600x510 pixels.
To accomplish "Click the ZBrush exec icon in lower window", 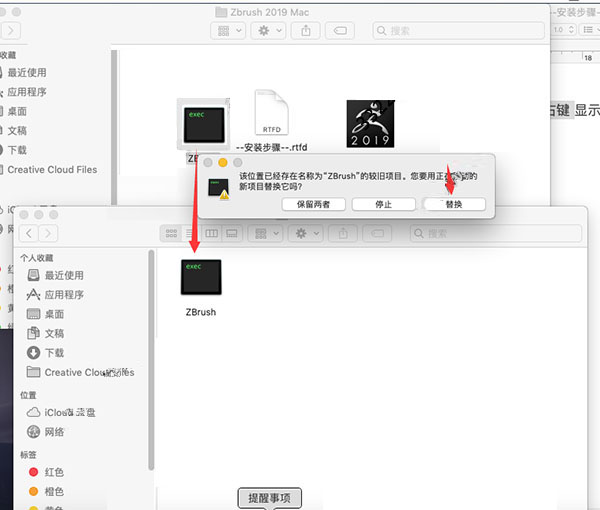I will pos(201,277).
